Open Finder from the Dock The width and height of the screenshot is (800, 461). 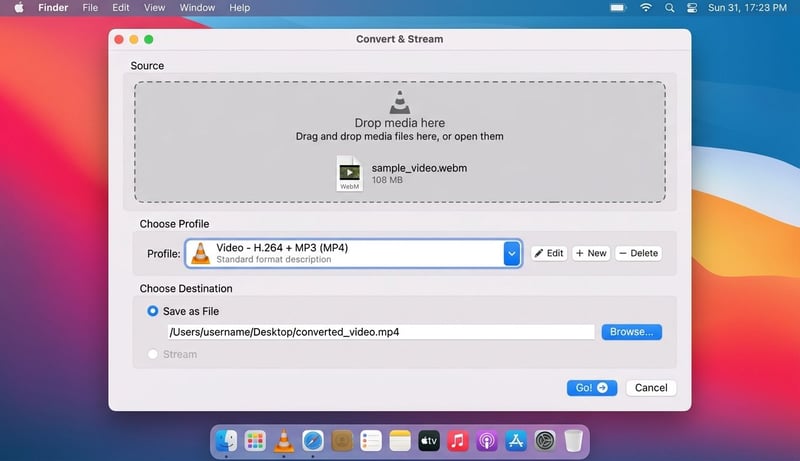pyautogui.click(x=226, y=440)
